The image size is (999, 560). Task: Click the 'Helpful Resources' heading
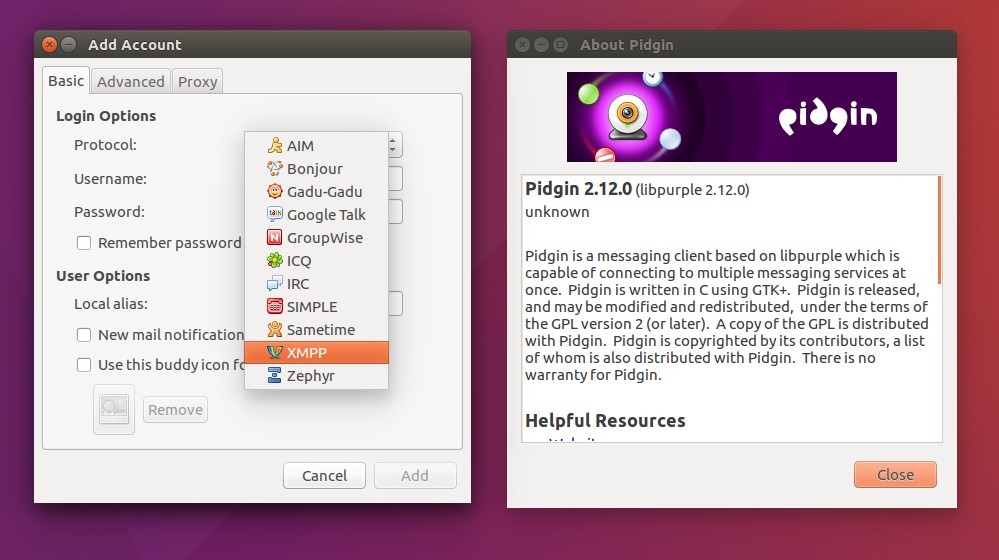coord(605,420)
